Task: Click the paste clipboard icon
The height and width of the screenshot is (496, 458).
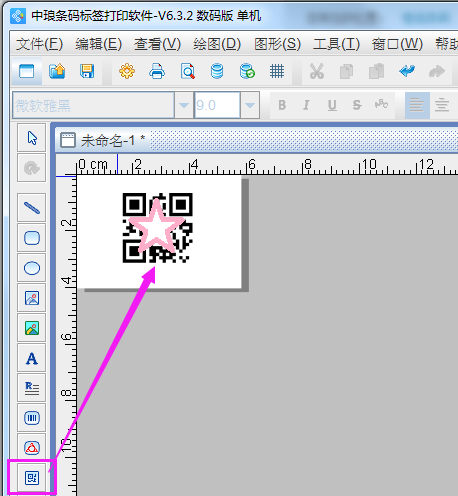Action: click(377, 71)
